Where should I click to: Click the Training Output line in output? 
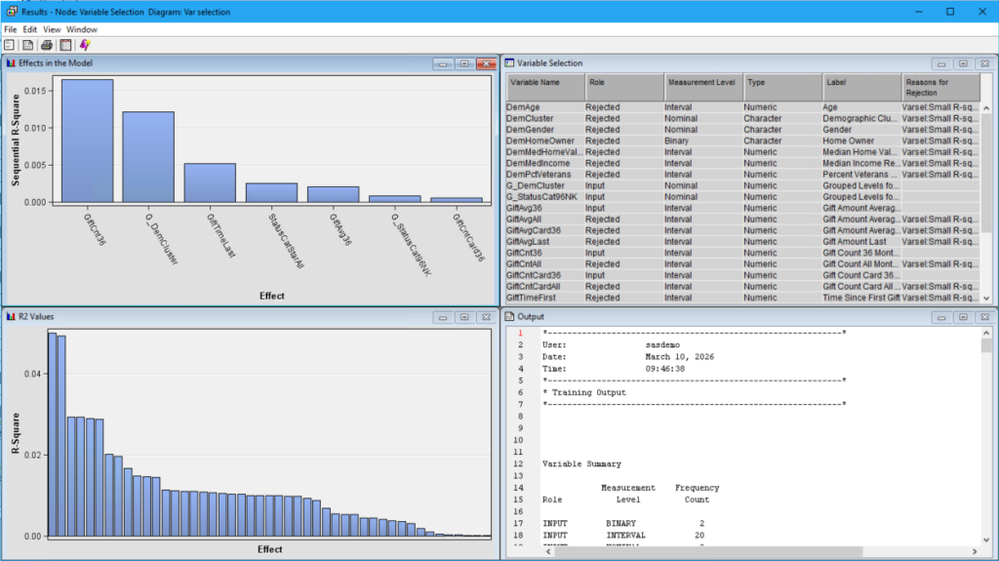tap(584, 392)
